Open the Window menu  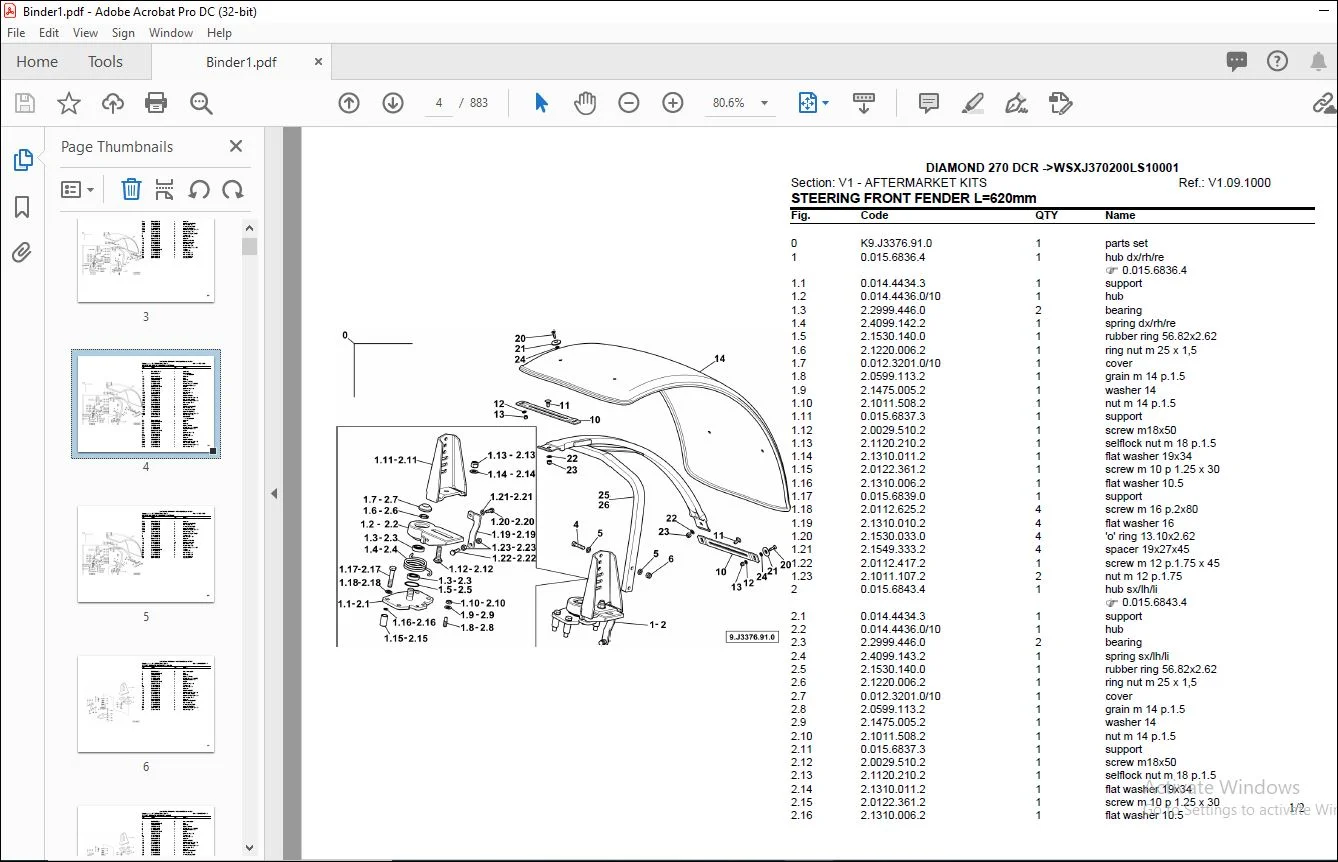point(171,33)
